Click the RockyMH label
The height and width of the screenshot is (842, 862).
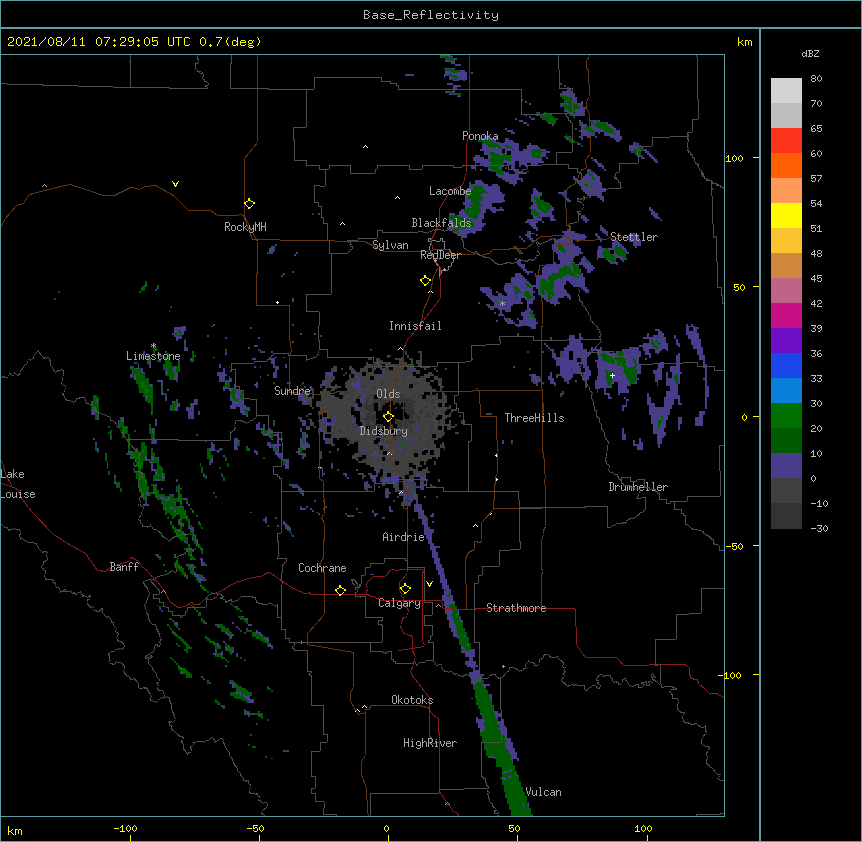(x=245, y=227)
